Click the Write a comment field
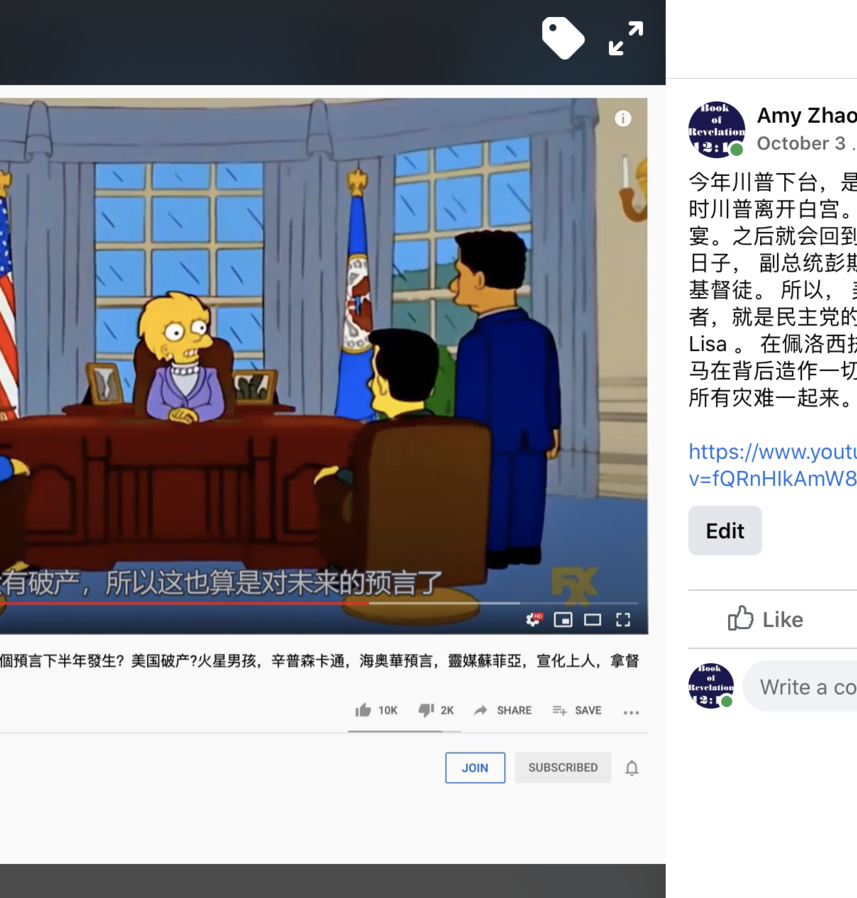The width and height of the screenshot is (857, 898). [800, 687]
